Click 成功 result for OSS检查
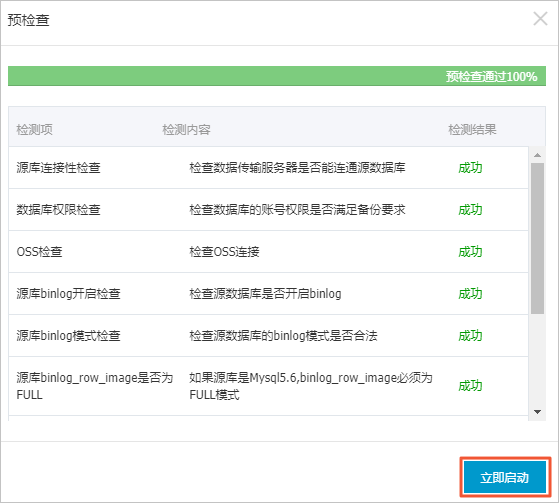Image resolution: width=559 pixels, height=503 pixels. [x=470, y=252]
